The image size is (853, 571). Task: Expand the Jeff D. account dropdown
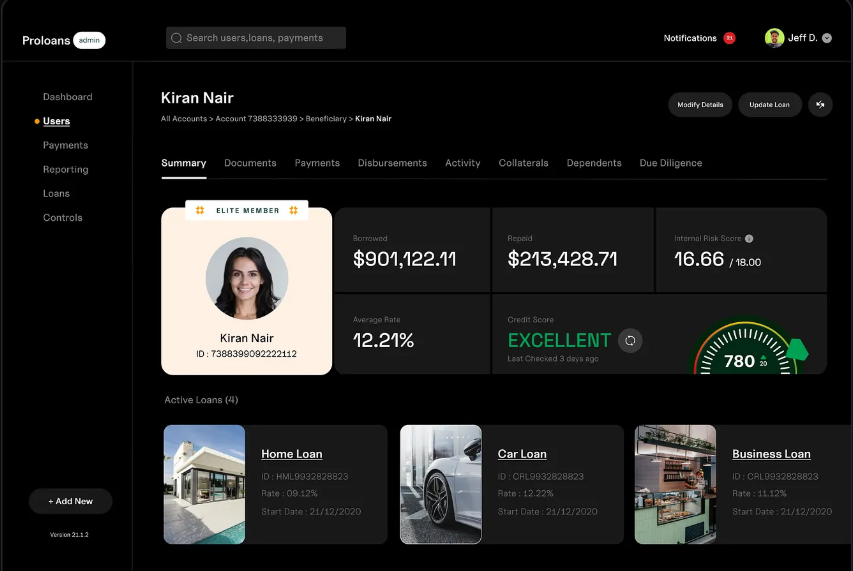click(826, 38)
